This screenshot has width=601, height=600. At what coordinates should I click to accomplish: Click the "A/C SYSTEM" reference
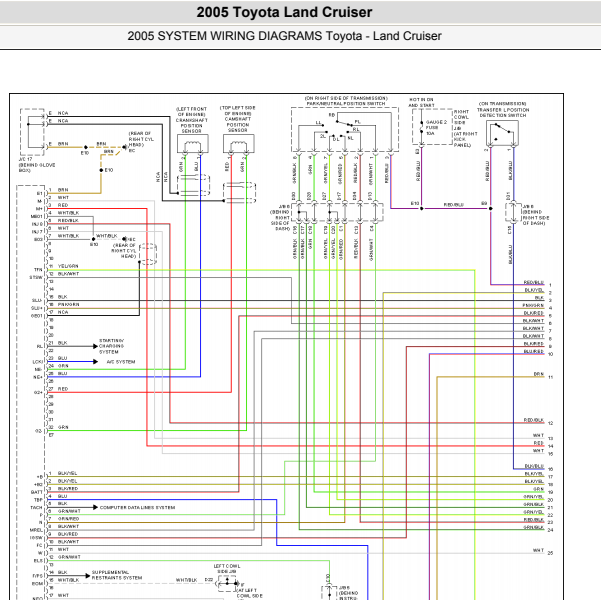click(121, 362)
